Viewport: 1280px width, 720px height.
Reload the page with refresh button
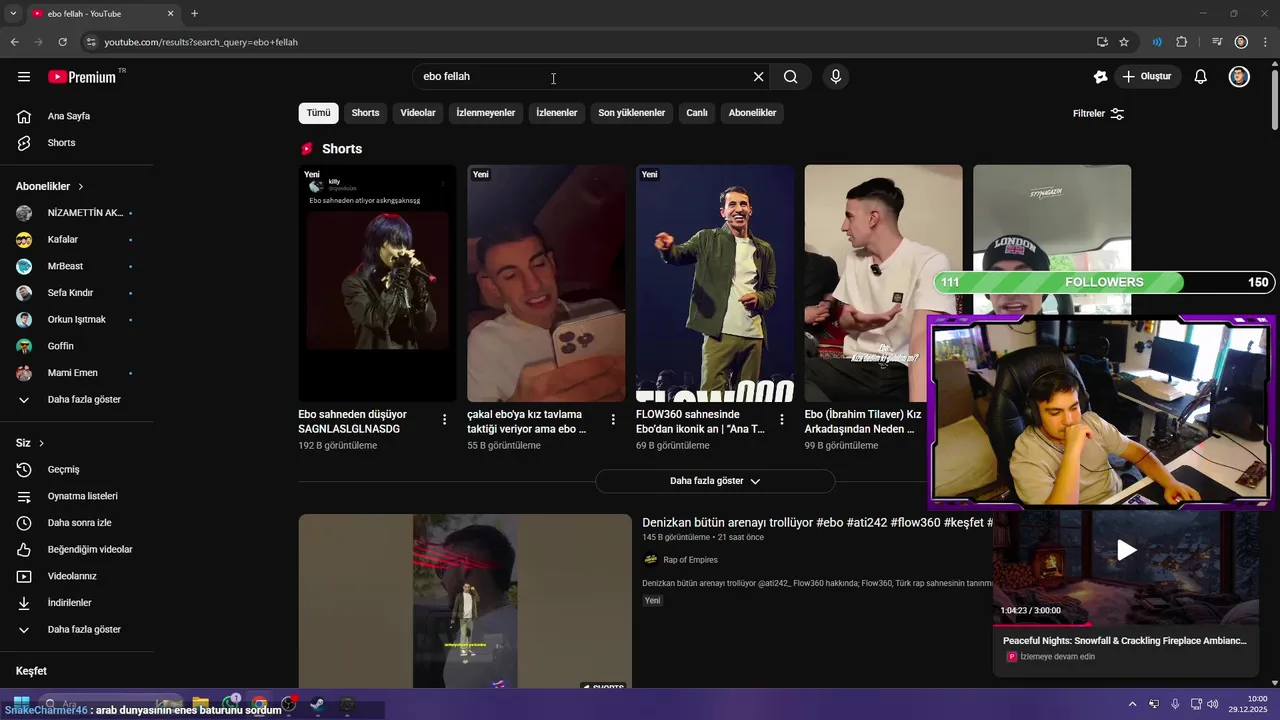(62, 42)
